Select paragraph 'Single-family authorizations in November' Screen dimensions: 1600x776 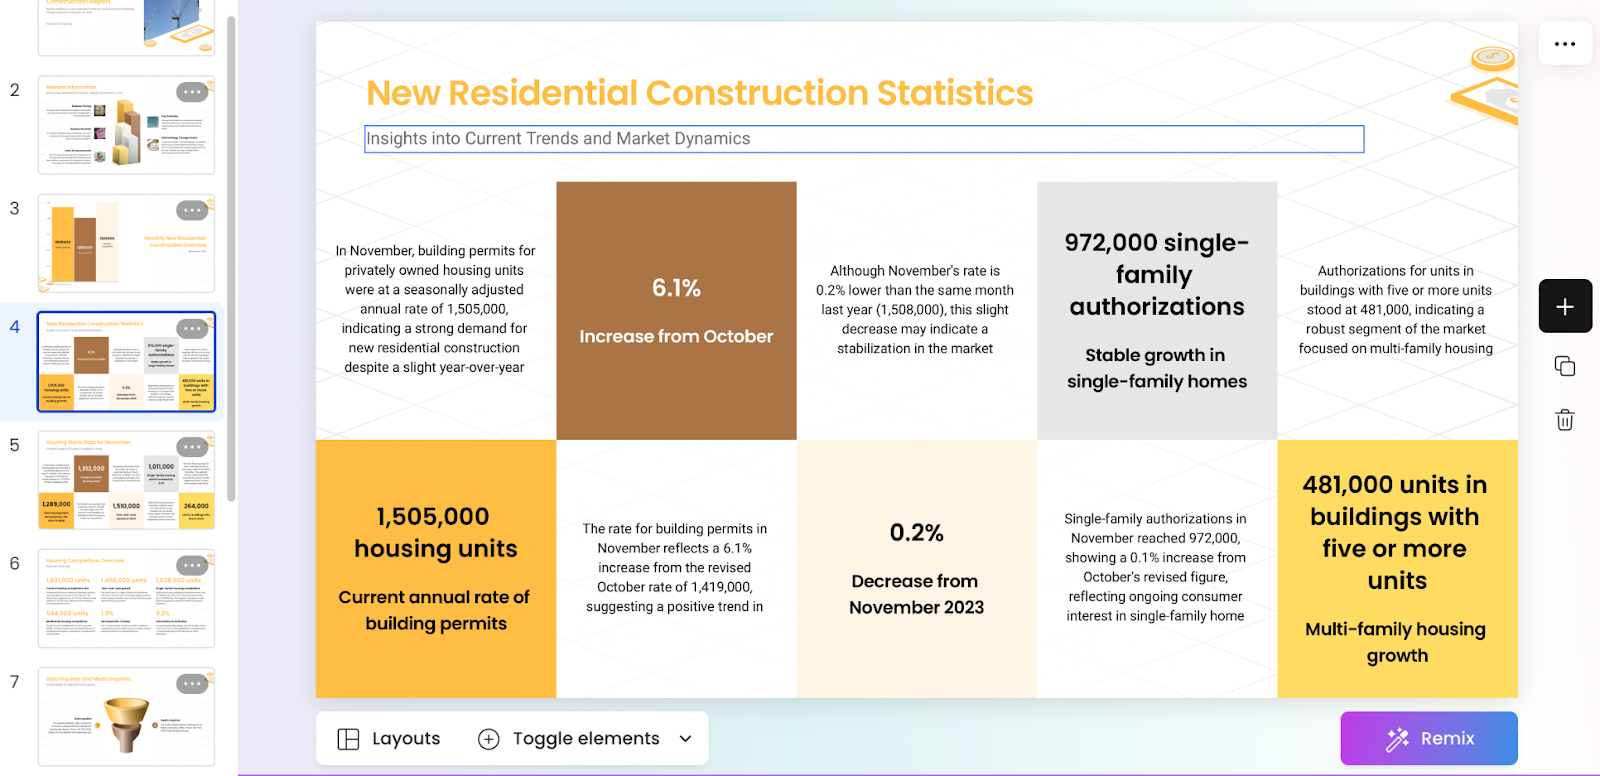click(x=1156, y=567)
